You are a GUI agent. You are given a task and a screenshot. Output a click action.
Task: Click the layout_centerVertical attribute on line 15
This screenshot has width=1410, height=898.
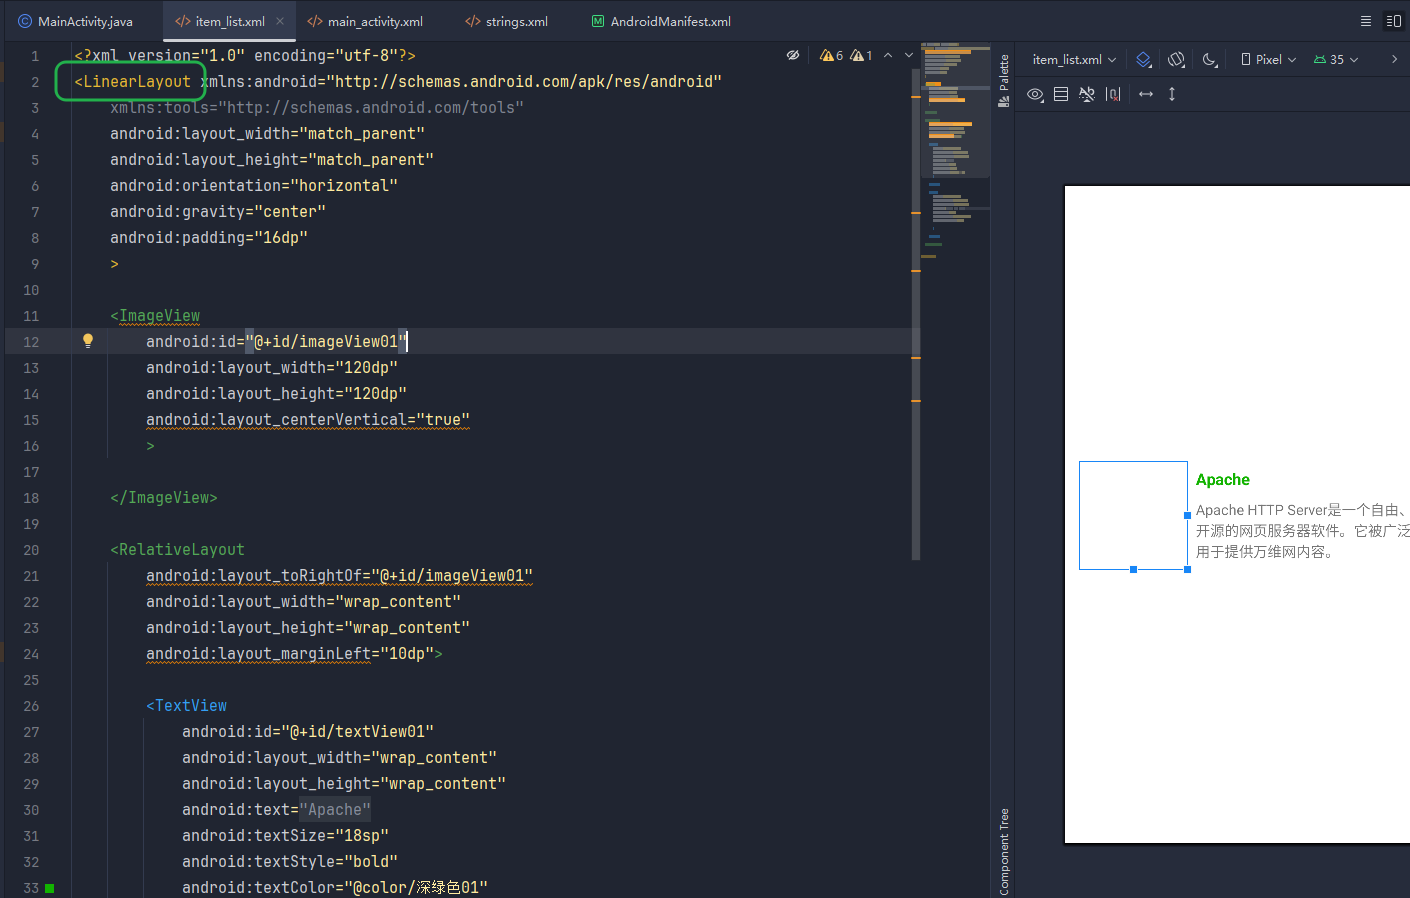308,420
